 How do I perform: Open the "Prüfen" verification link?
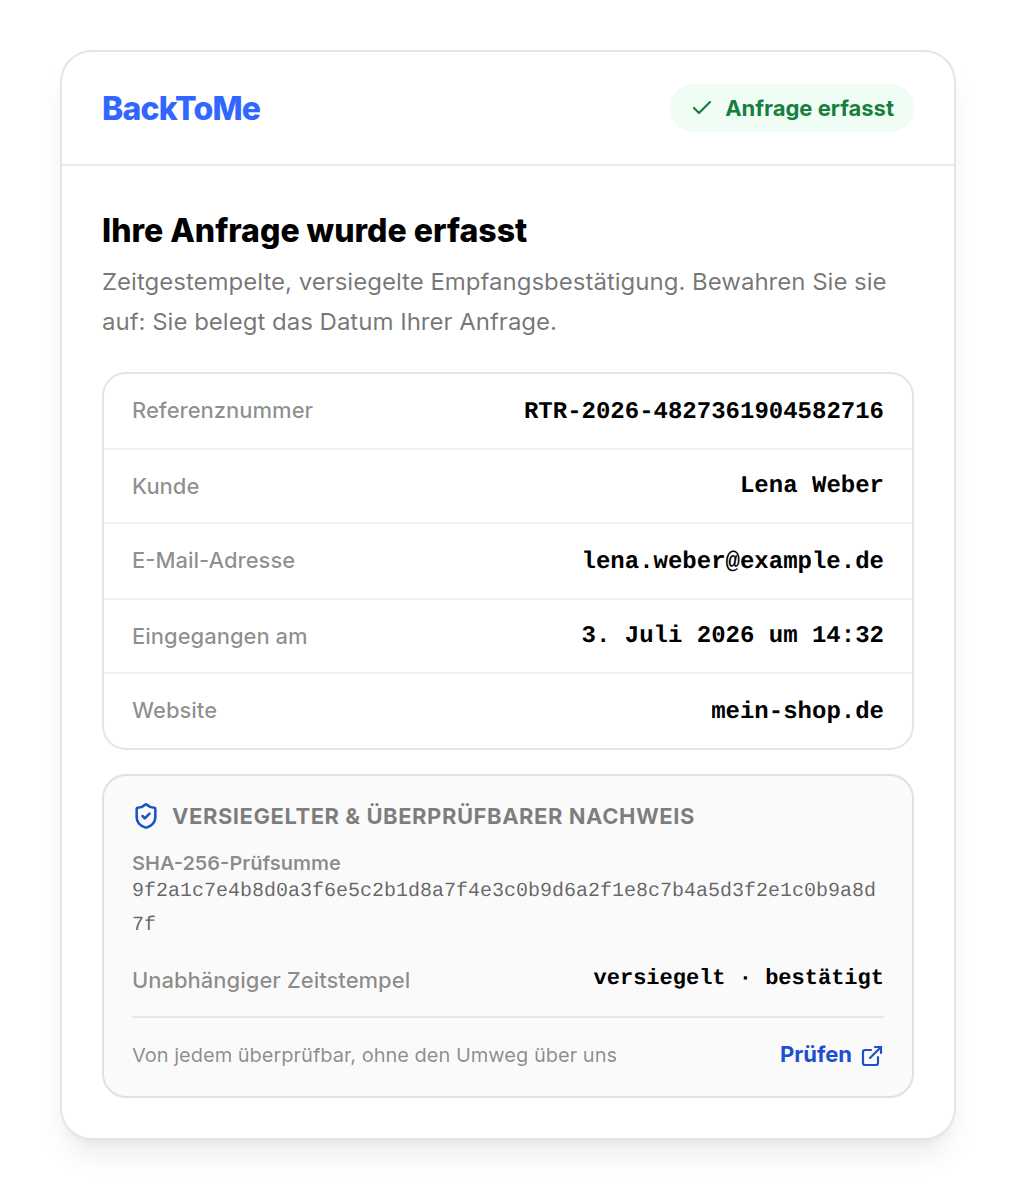(x=831, y=1055)
